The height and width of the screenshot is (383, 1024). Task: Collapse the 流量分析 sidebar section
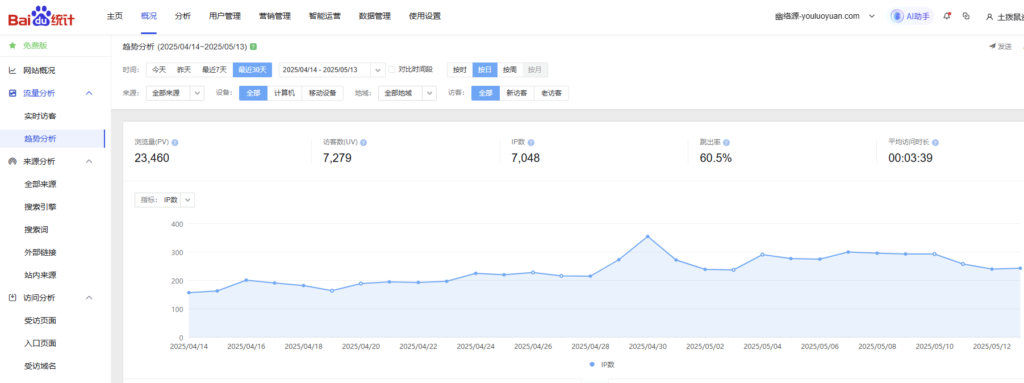[x=89, y=93]
